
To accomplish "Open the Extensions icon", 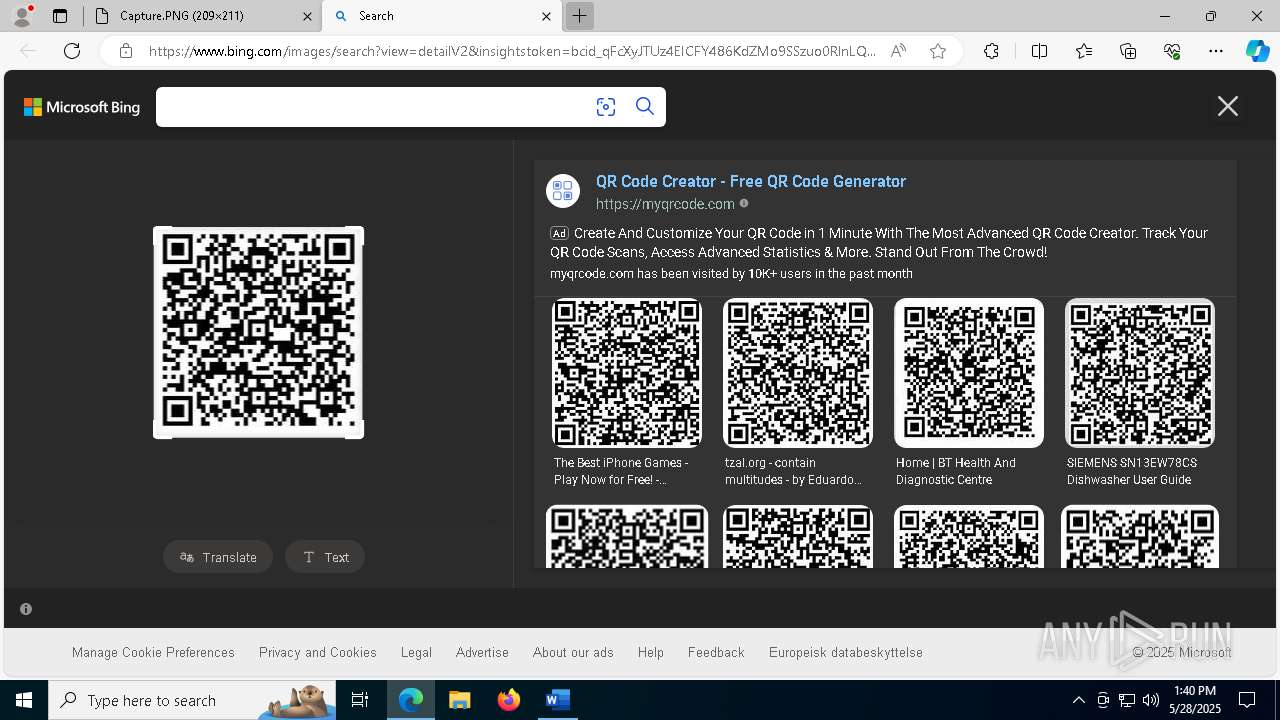I will [x=991, y=51].
